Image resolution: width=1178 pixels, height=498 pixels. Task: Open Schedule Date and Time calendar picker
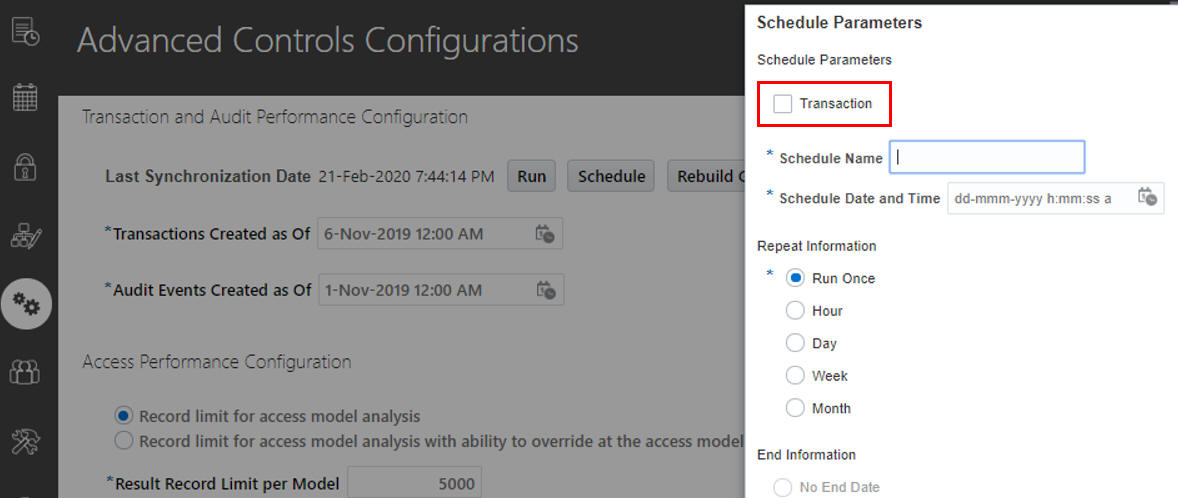point(1146,198)
